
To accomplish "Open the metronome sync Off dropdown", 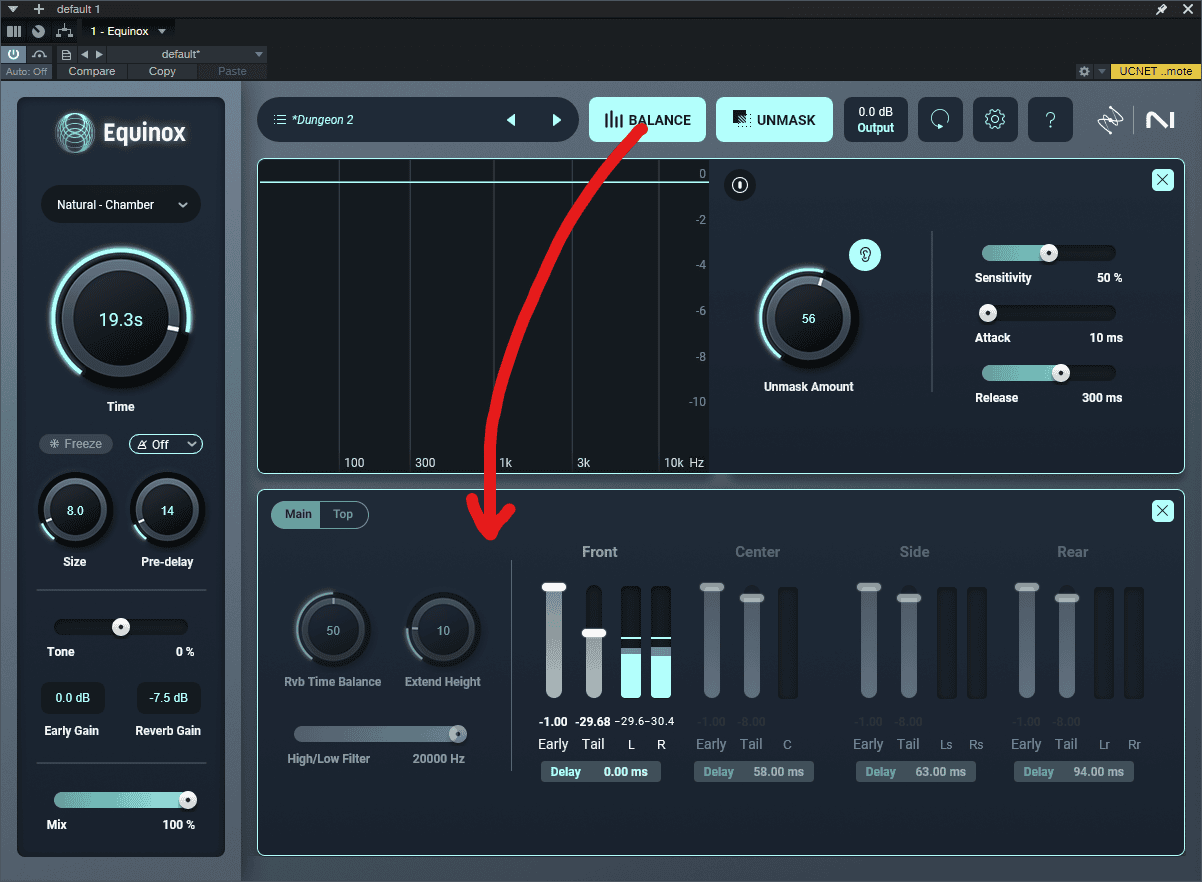I will pos(166,444).
